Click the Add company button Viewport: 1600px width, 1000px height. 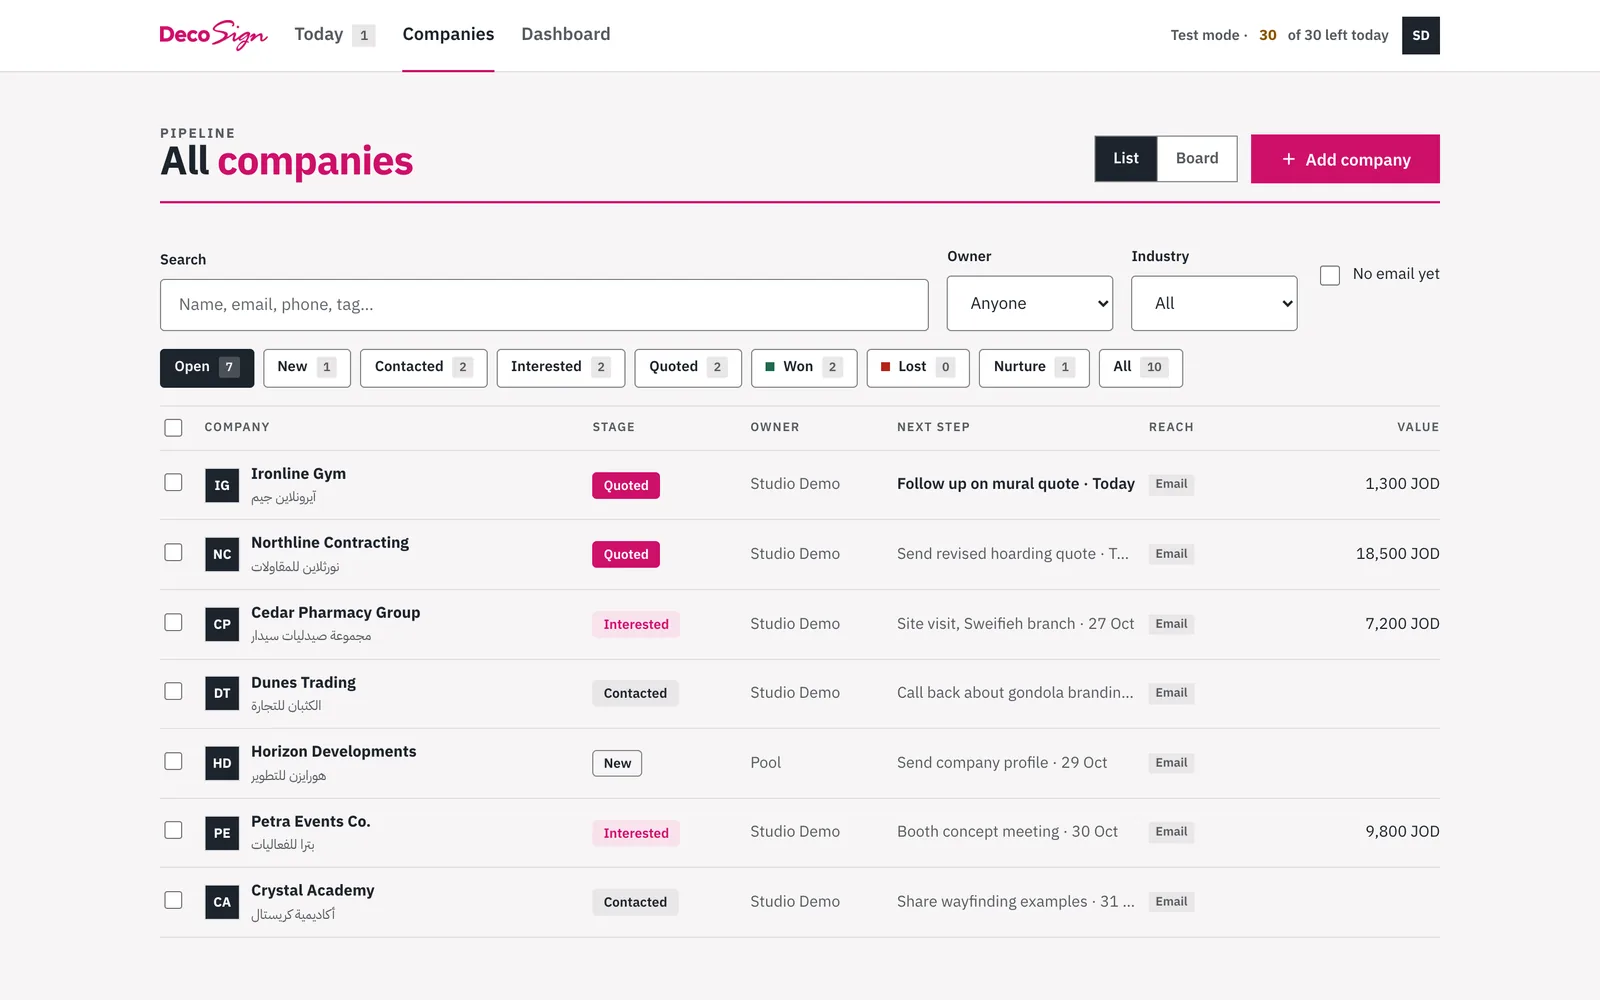click(x=1345, y=159)
